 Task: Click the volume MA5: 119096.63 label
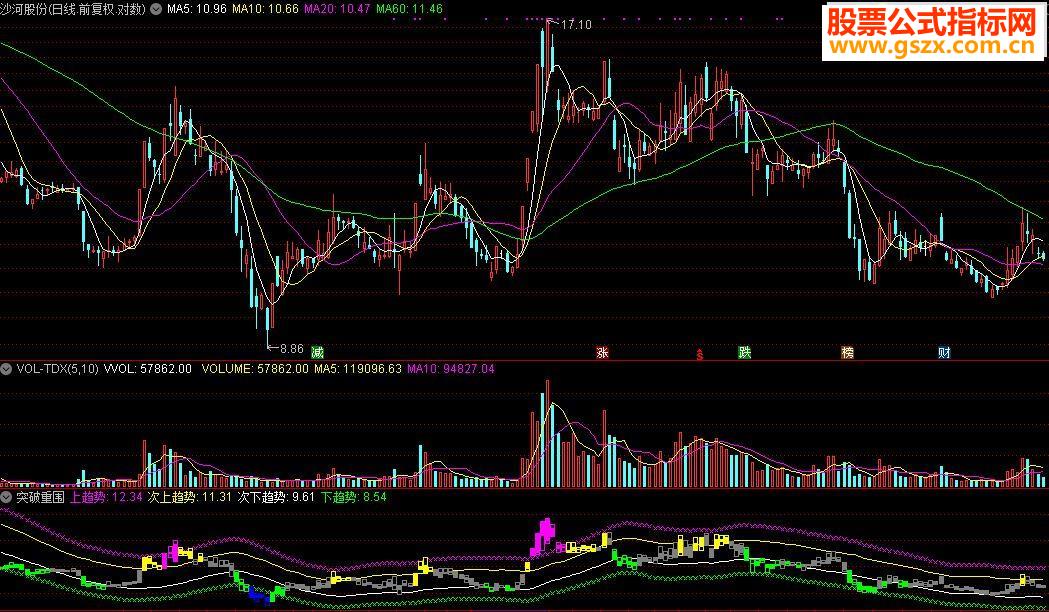pos(358,369)
